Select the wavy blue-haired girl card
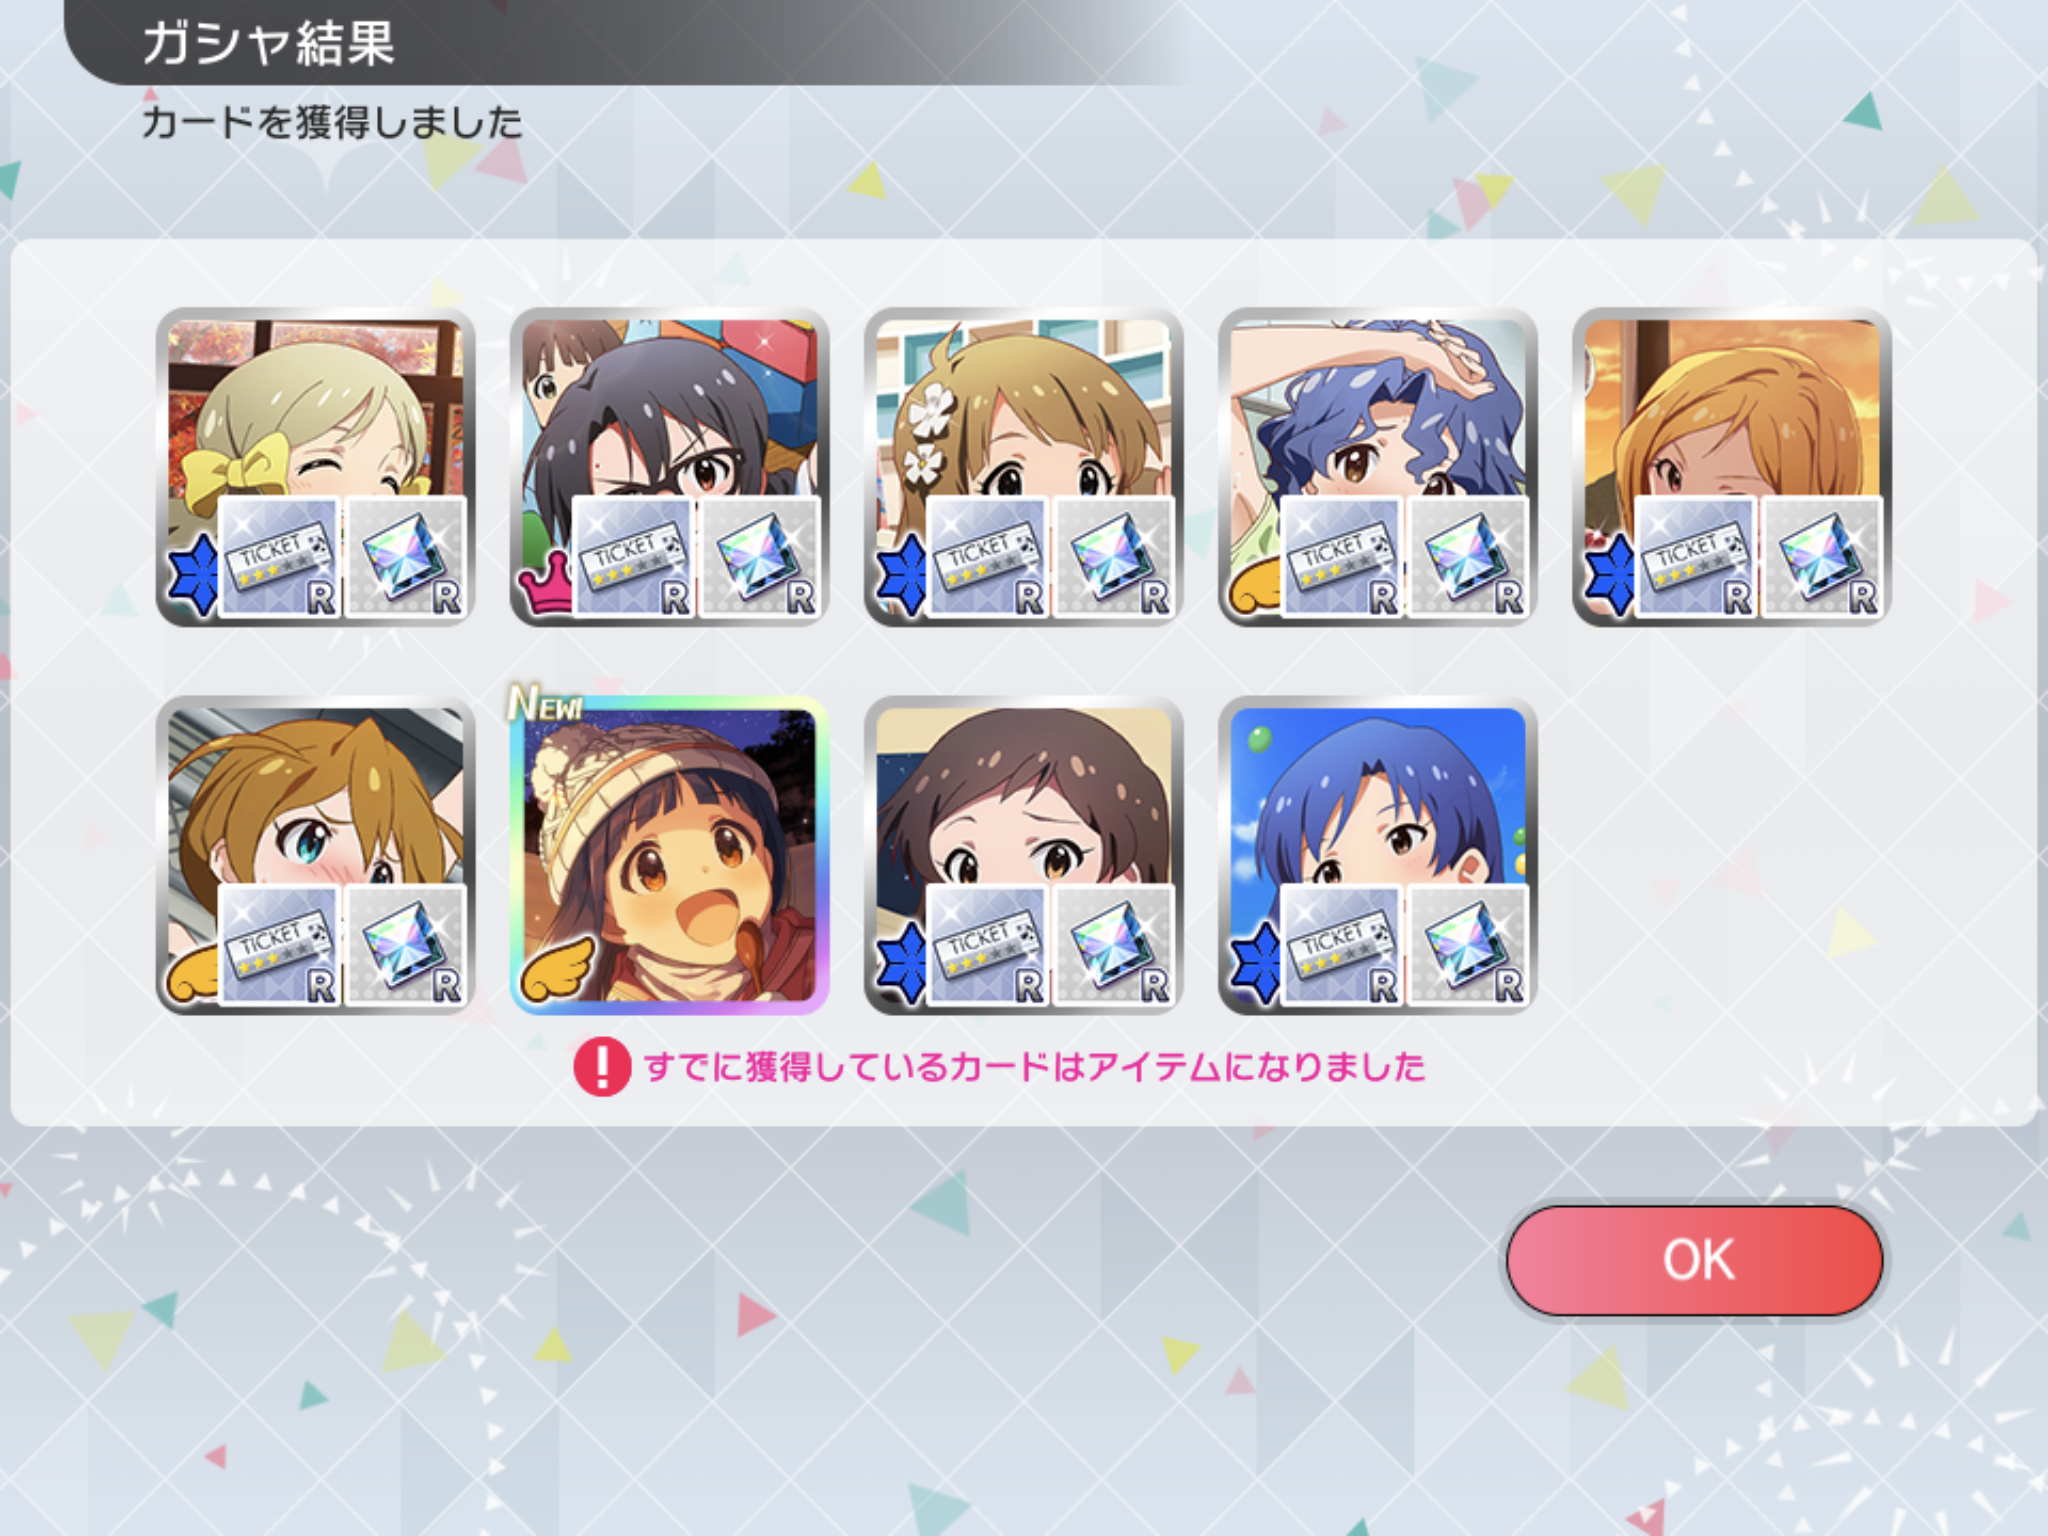The width and height of the screenshot is (2048, 1536). coord(1377,467)
